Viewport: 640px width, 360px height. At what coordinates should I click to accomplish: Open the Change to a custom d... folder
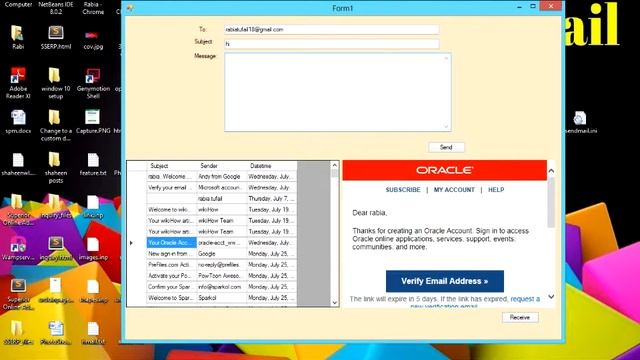click(56, 125)
